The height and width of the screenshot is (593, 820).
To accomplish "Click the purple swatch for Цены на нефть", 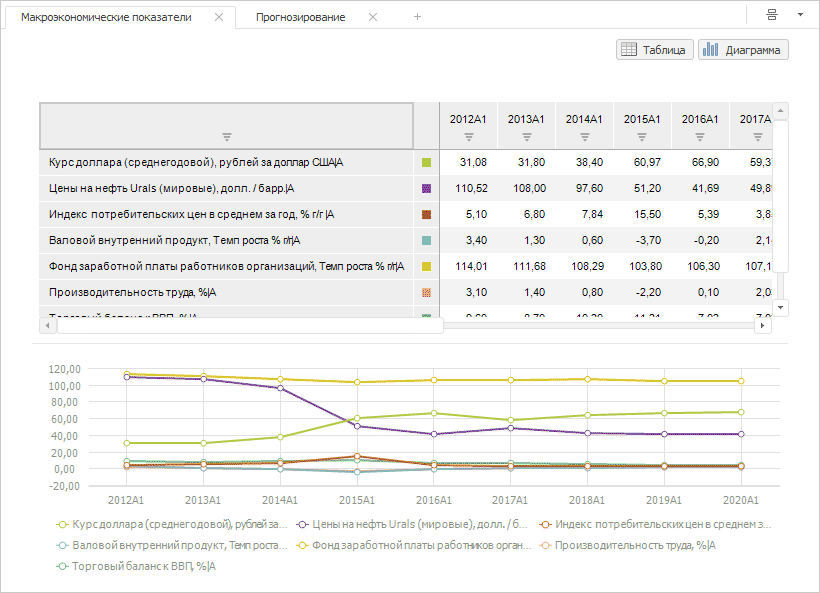I will (x=427, y=187).
